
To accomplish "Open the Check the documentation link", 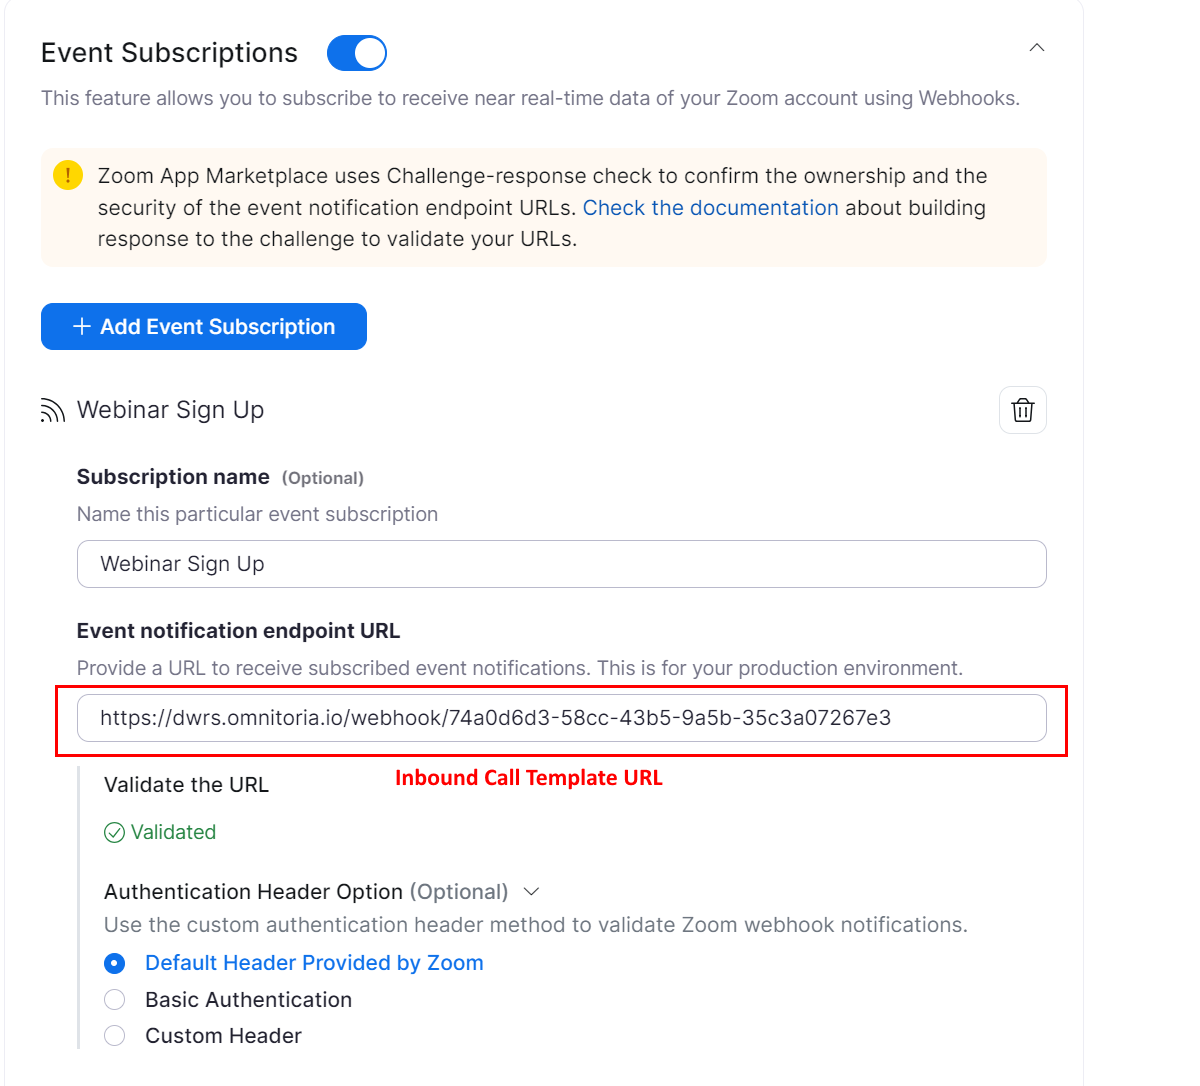I will [x=710, y=208].
